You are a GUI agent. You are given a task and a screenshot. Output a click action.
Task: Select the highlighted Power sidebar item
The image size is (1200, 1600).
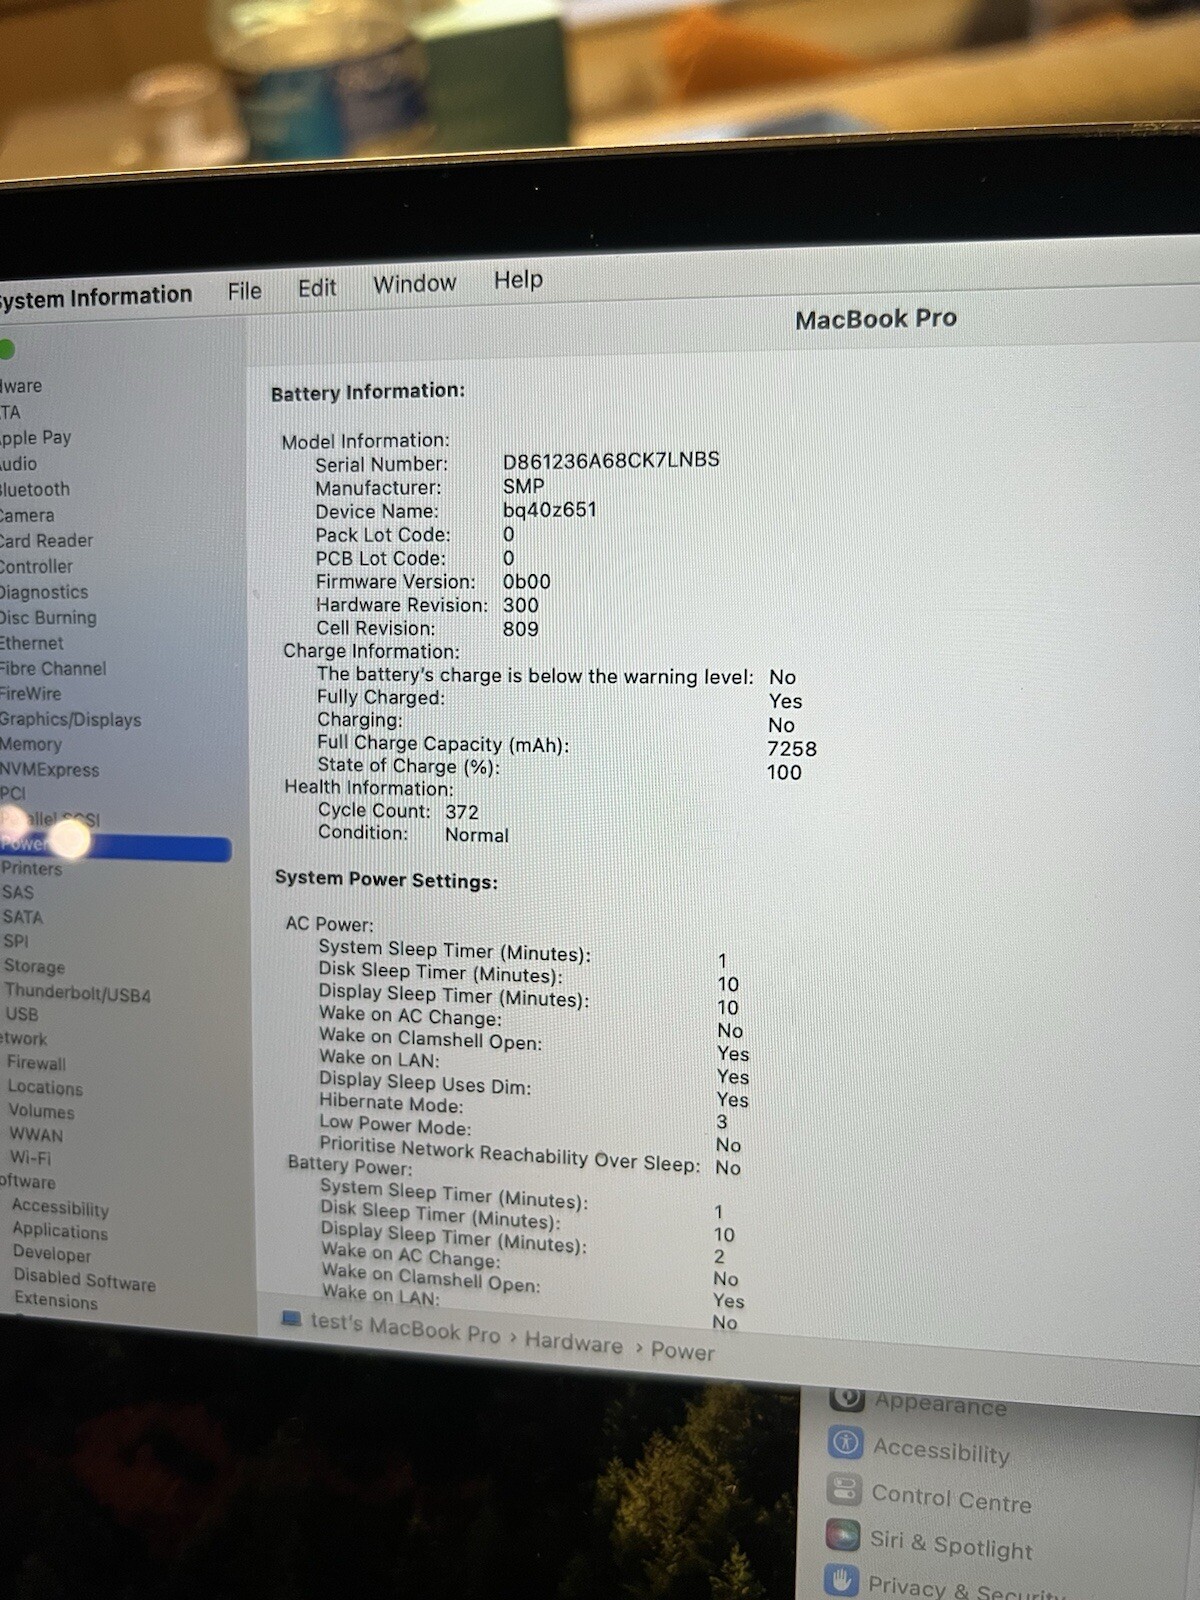[115, 847]
